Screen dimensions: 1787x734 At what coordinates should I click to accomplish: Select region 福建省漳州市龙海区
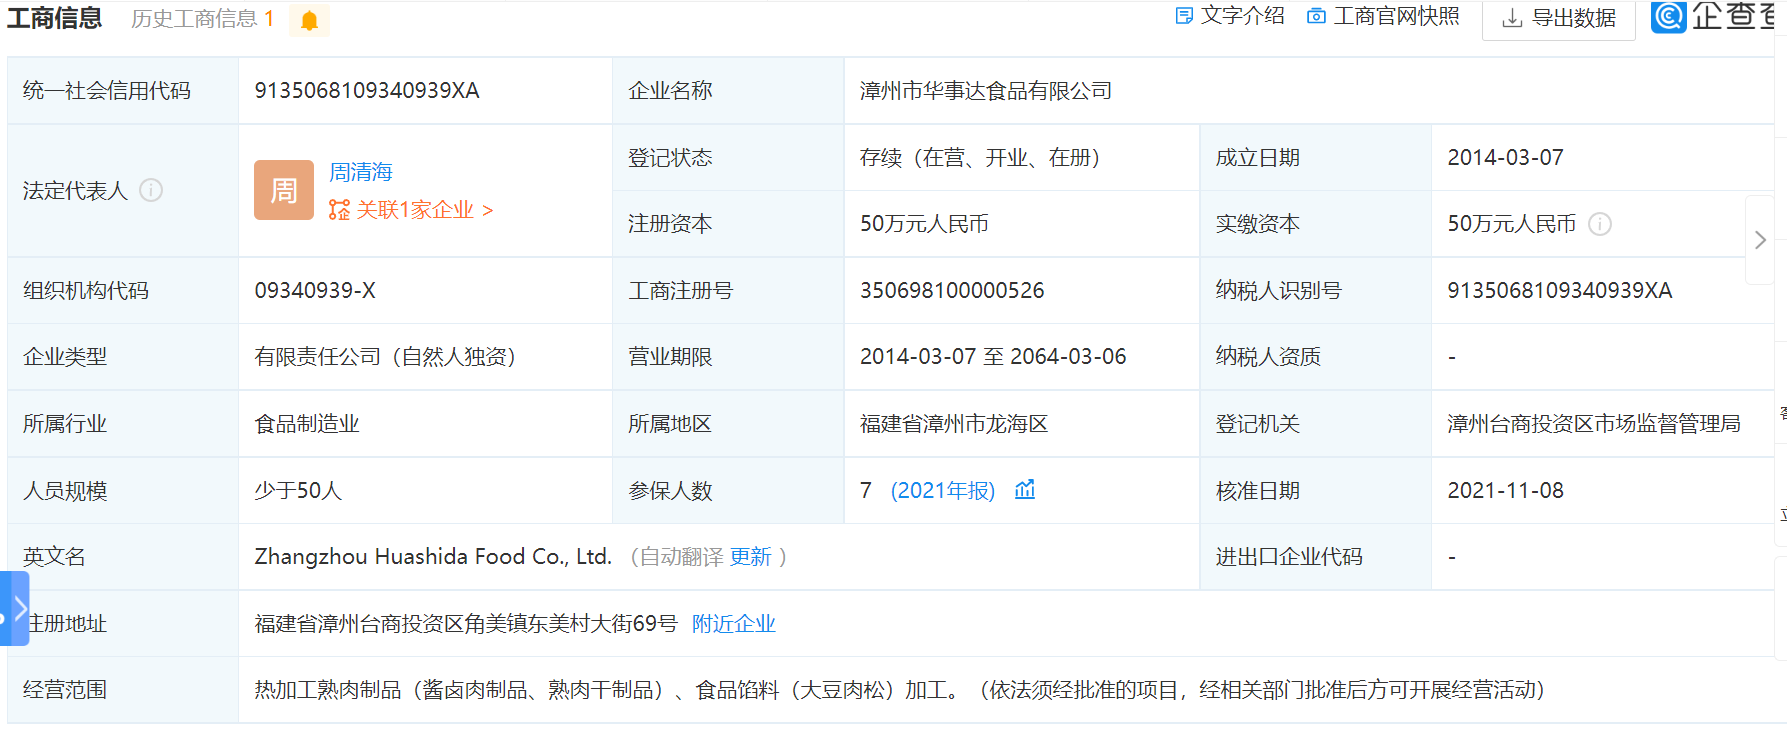[x=954, y=424]
